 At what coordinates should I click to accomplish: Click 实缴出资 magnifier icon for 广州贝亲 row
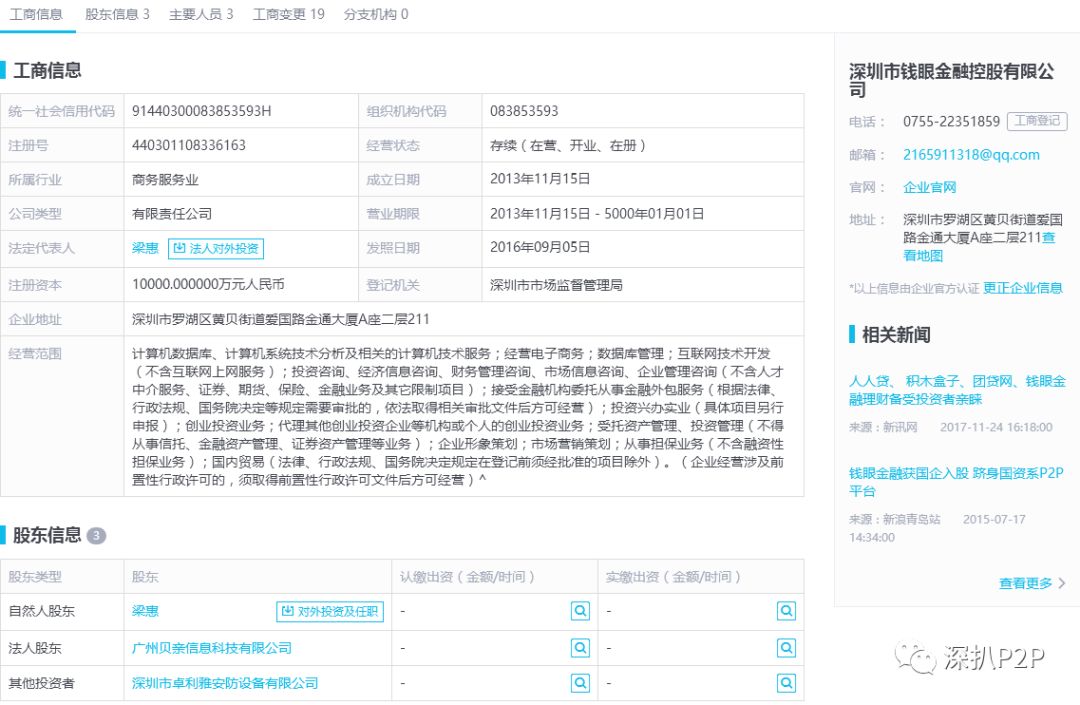tap(786, 648)
